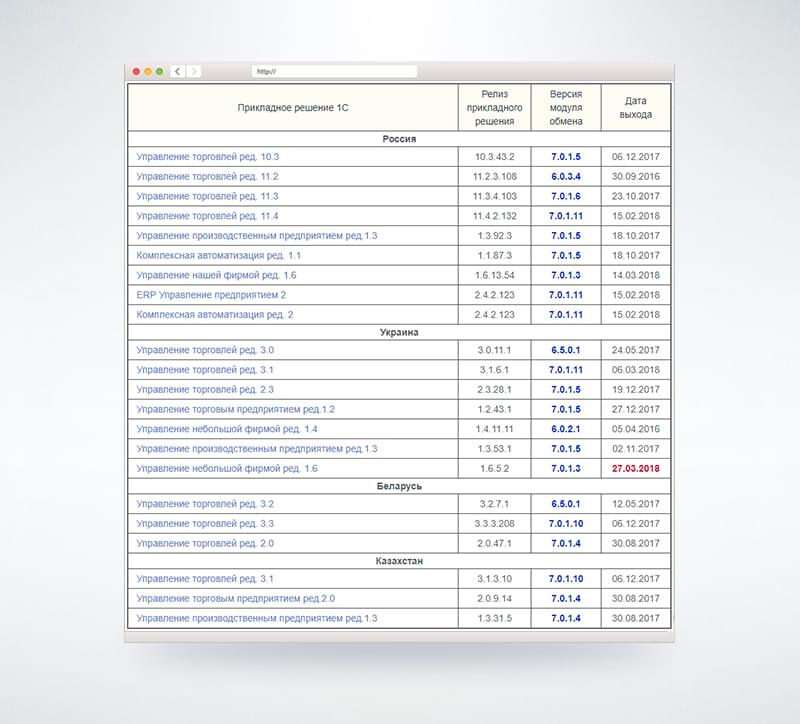Click section heading Украина
This screenshot has height=724, width=800.
point(399,333)
